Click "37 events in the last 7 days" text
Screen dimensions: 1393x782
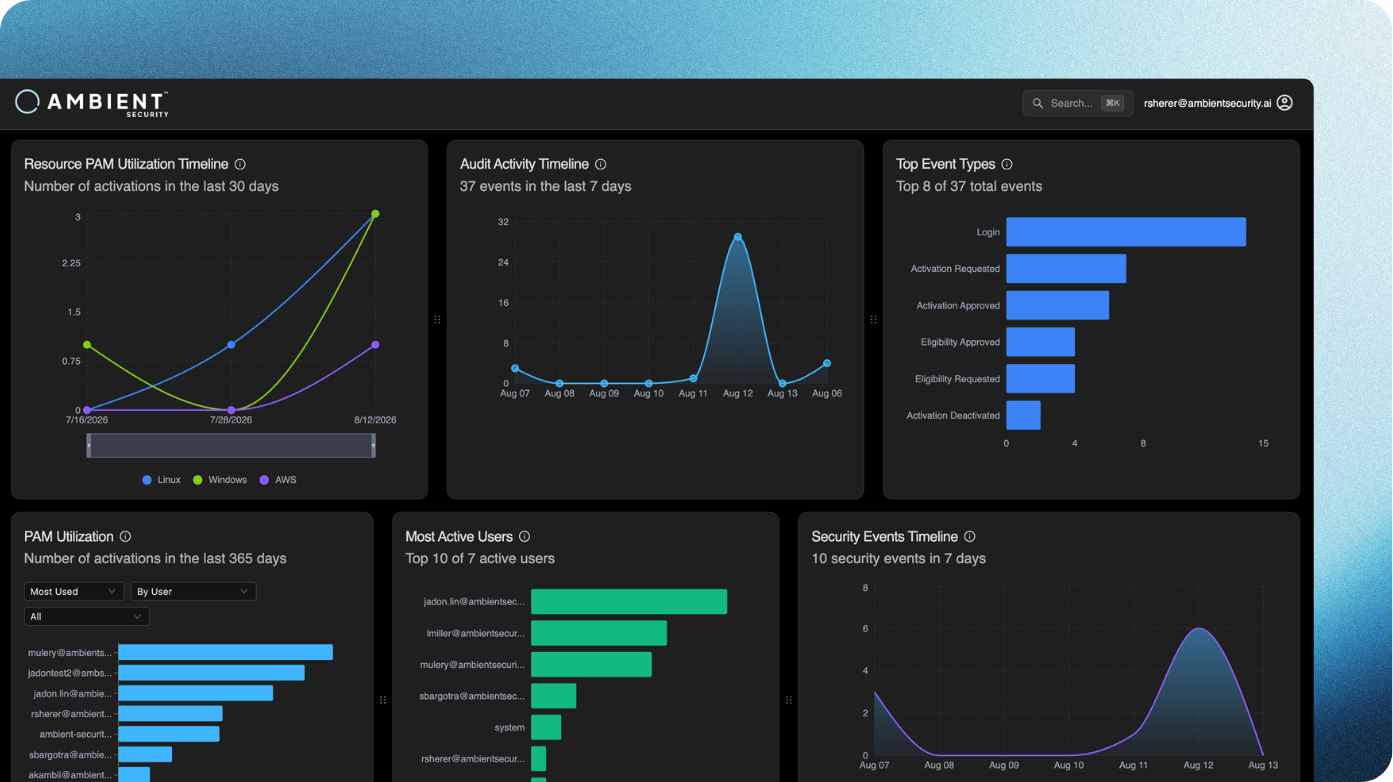(x=545, y=187)
